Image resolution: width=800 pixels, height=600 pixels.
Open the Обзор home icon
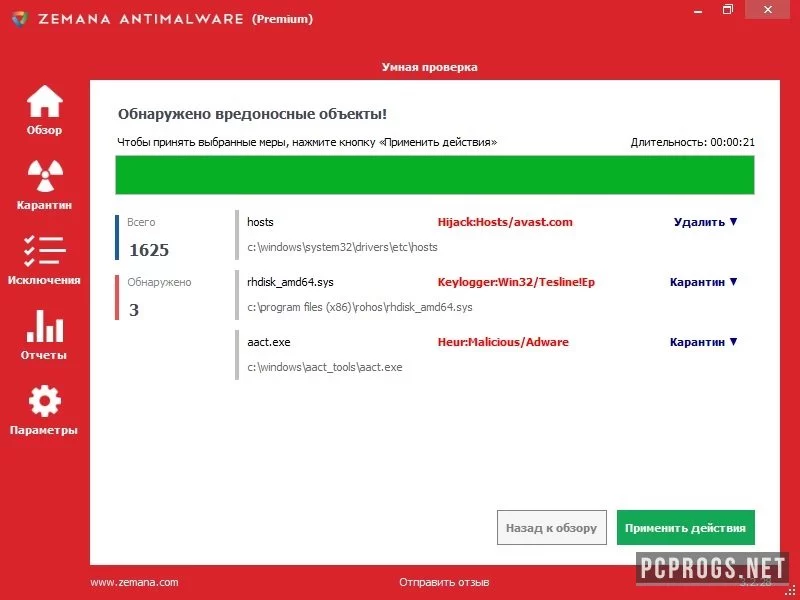tap(44, 101)
